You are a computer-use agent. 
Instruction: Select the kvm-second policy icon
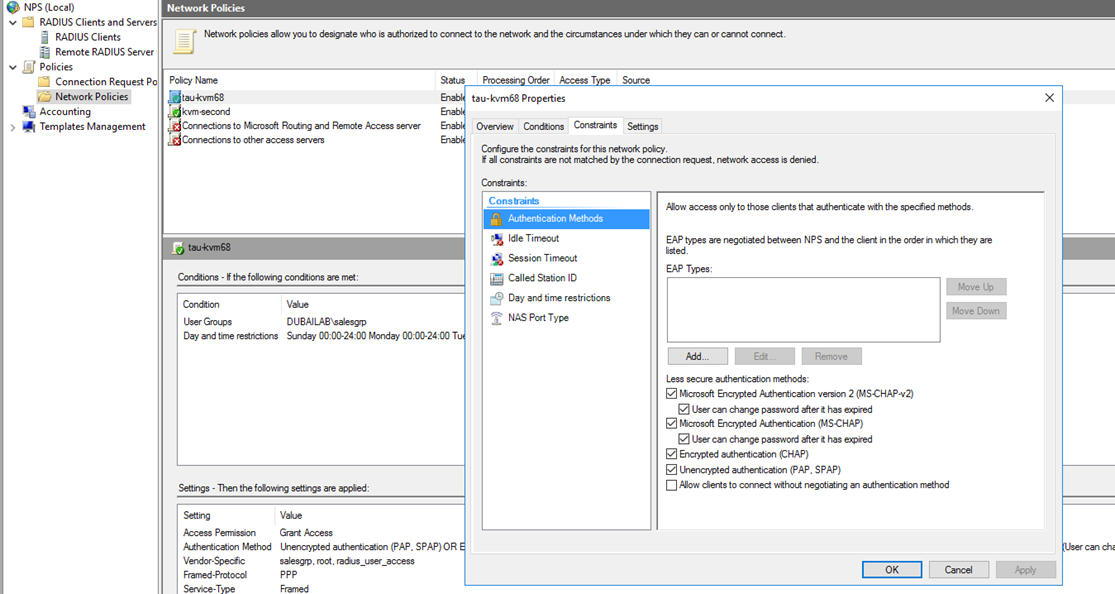click(175, 112)
